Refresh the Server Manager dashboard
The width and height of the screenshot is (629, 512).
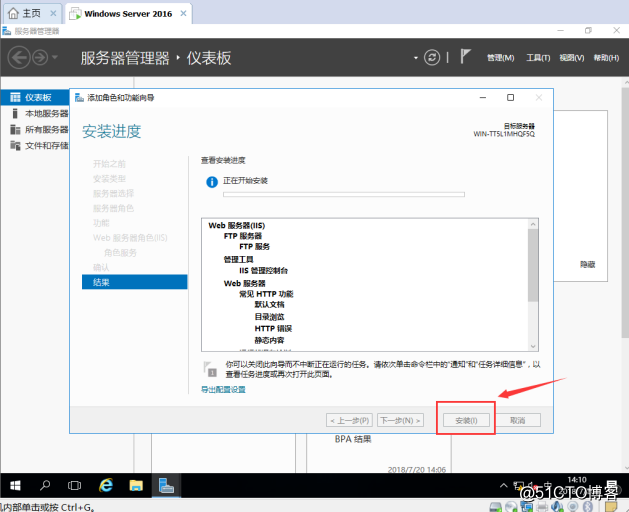(x=432, y=58)
